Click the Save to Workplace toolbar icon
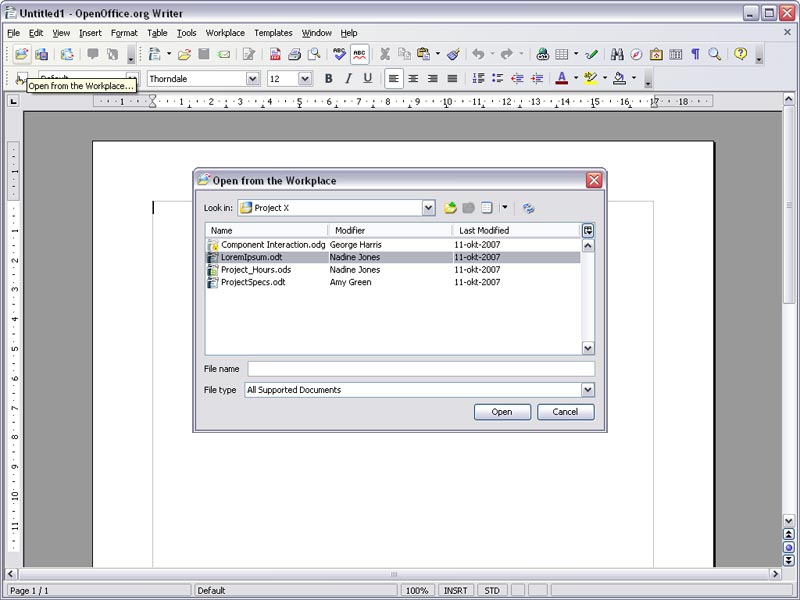 click(42, 54)
